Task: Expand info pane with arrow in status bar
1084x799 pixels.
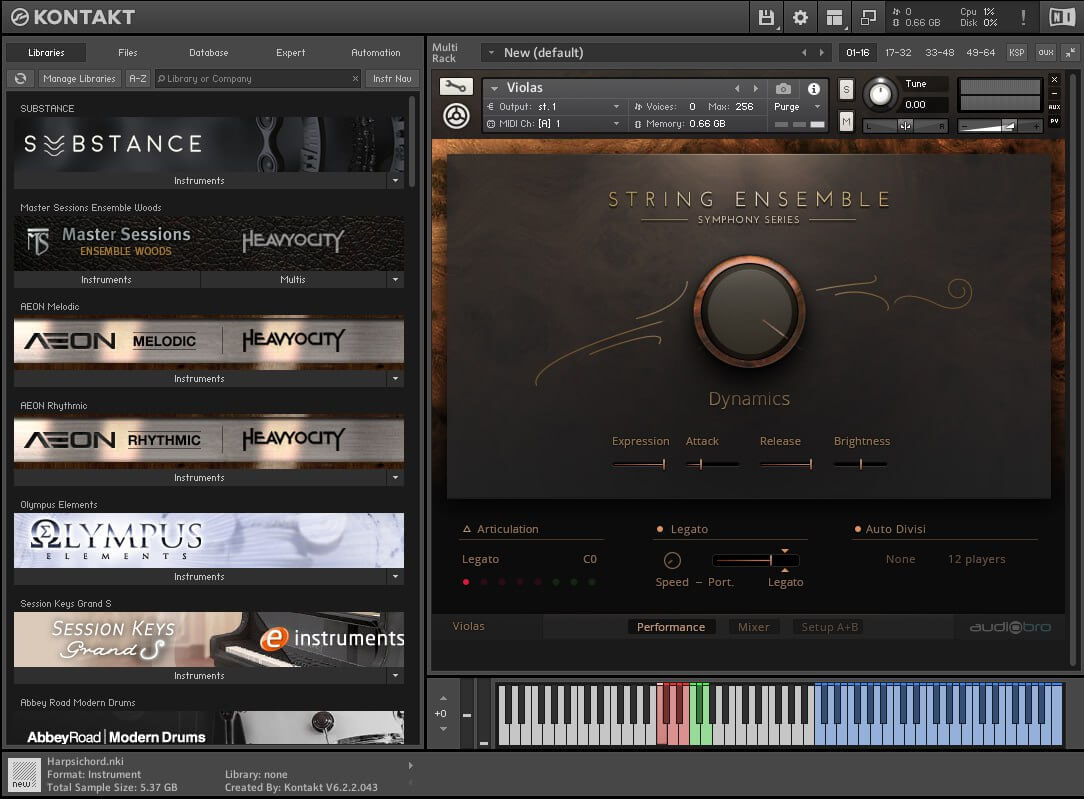Action: click(x=411, y=766)
